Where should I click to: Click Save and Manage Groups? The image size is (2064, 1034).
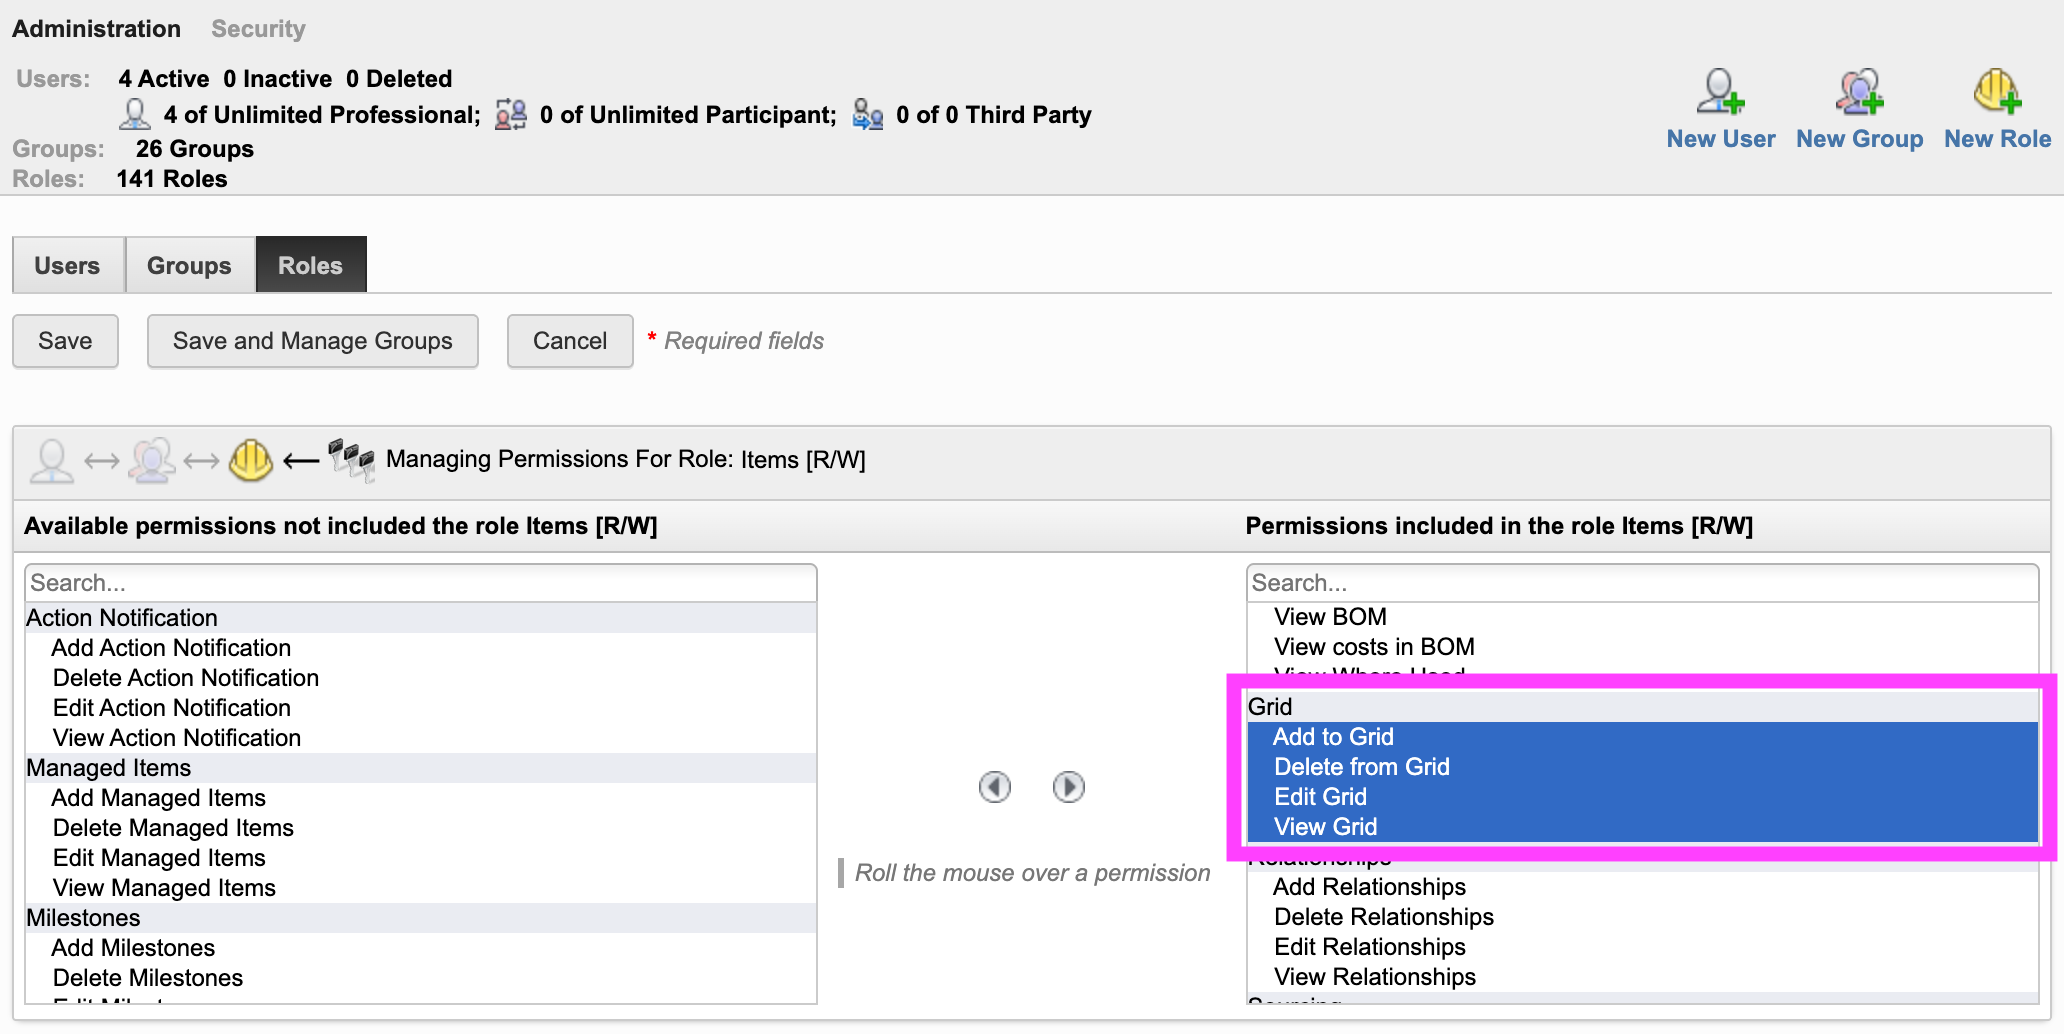[312, 341]
